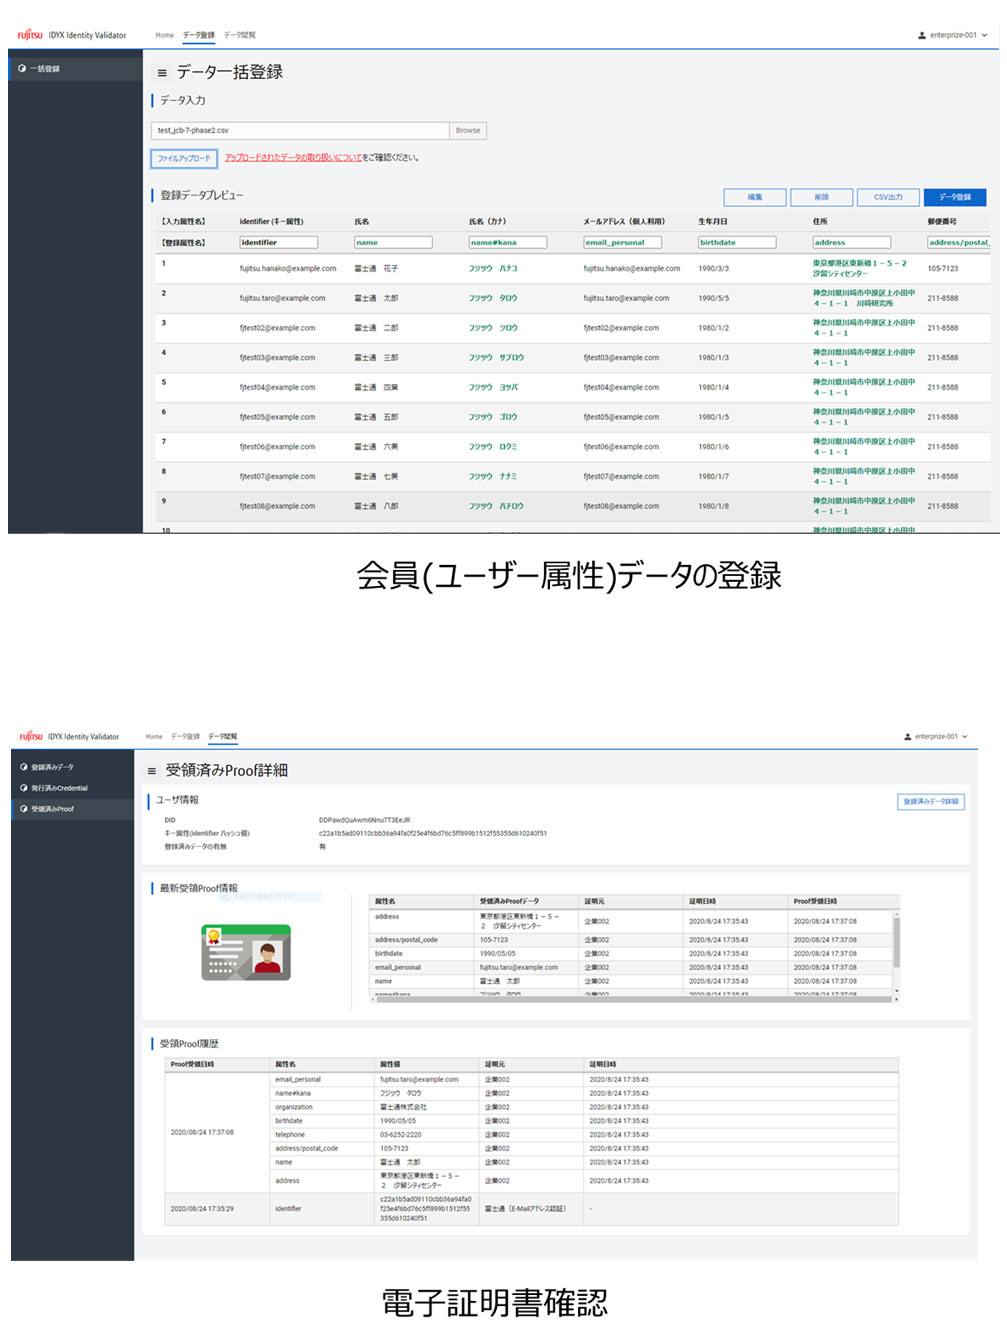Switch to the データ閲覧 tab in upper header
Screen dimensions: 1007x1340
[240, 35]
